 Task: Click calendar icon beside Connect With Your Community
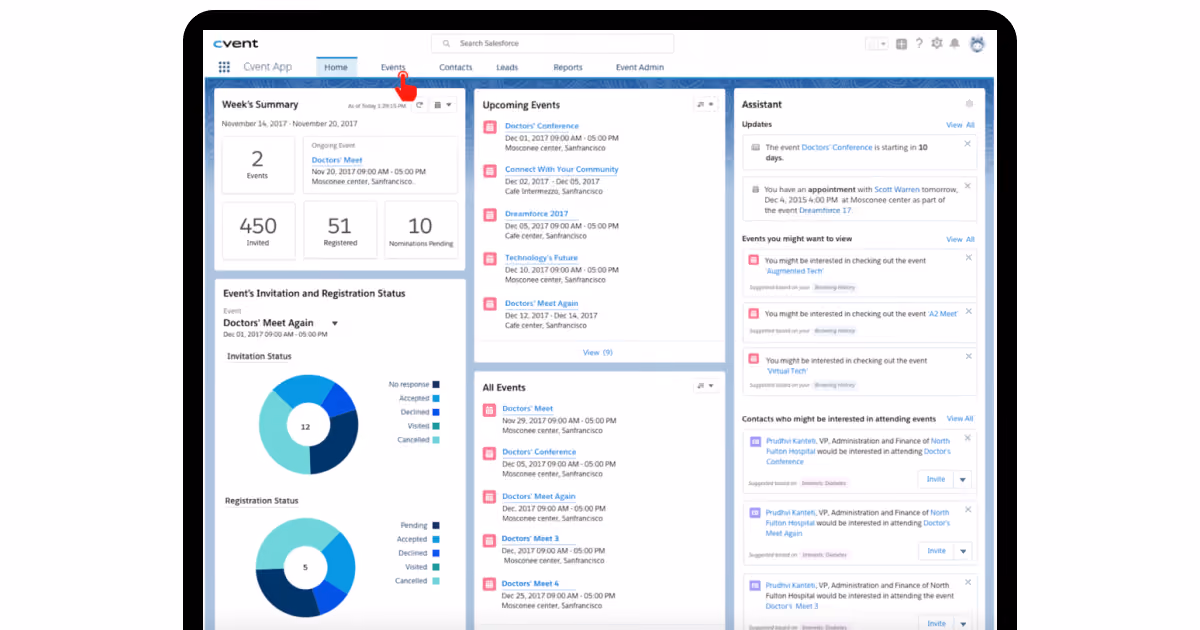point(490,171)
